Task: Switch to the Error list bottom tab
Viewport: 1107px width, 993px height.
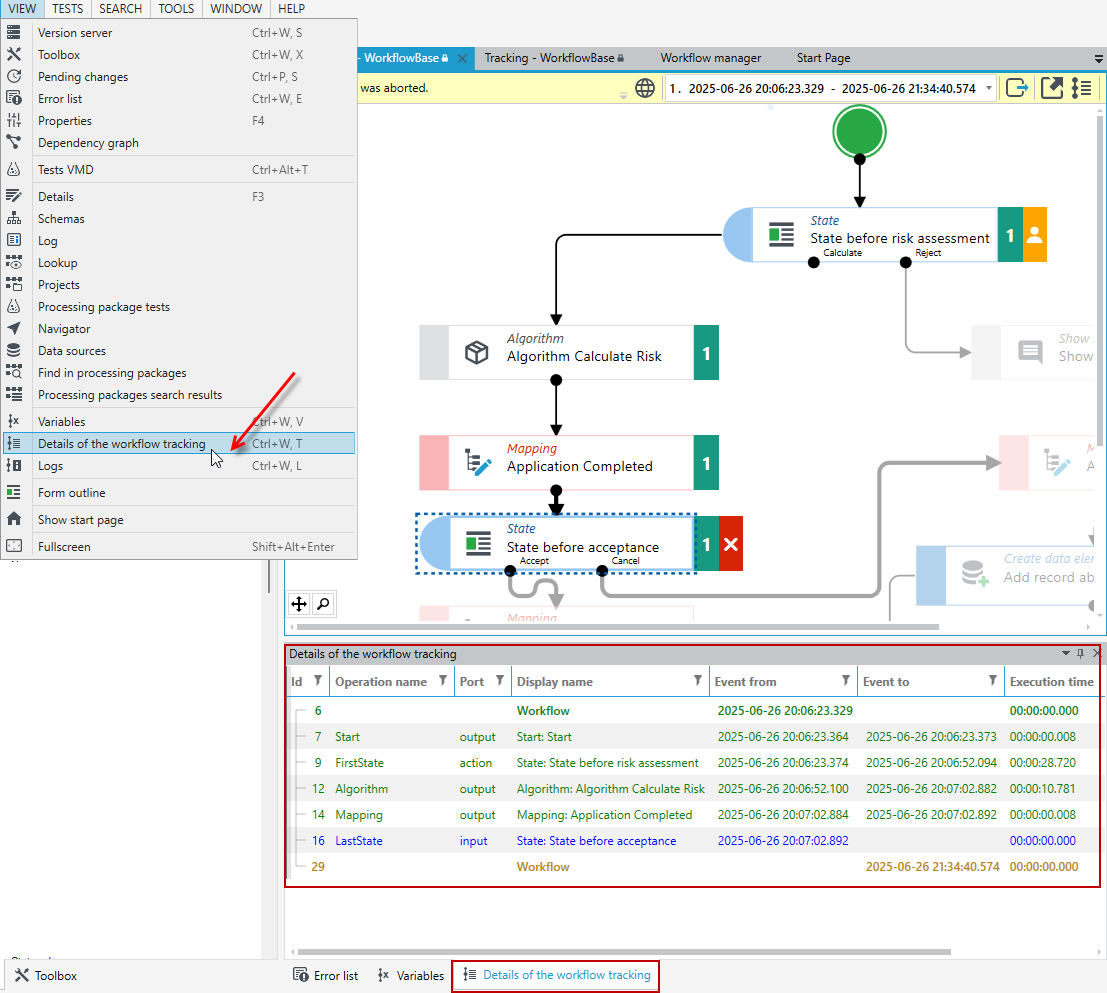Action: (325, 975)
